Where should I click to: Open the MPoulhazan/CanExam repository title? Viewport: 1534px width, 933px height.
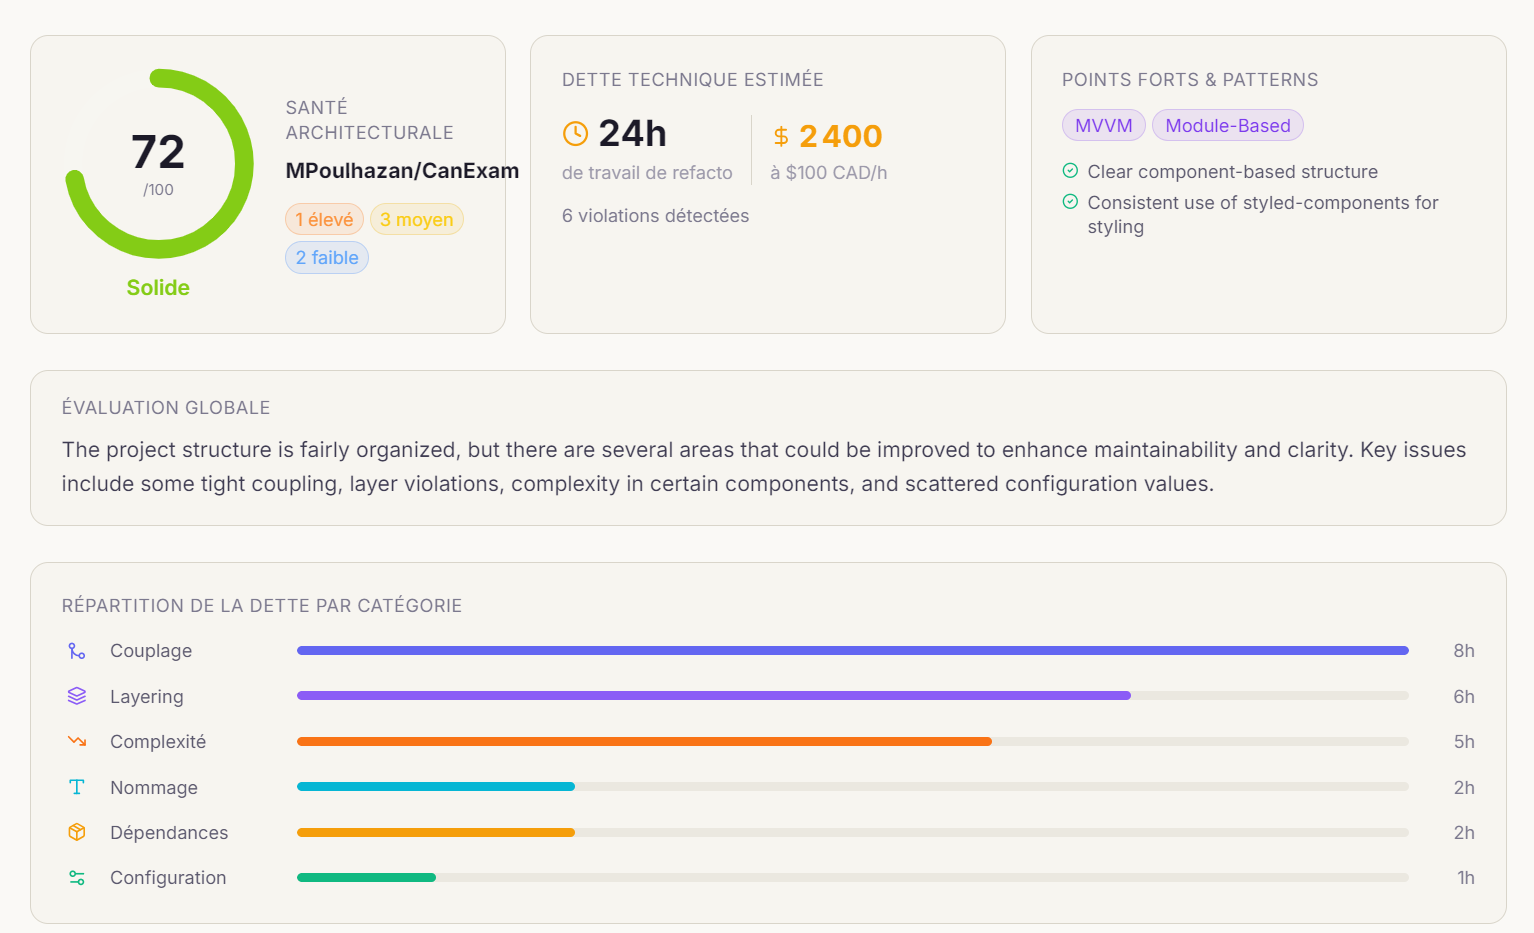click(402, 171)
